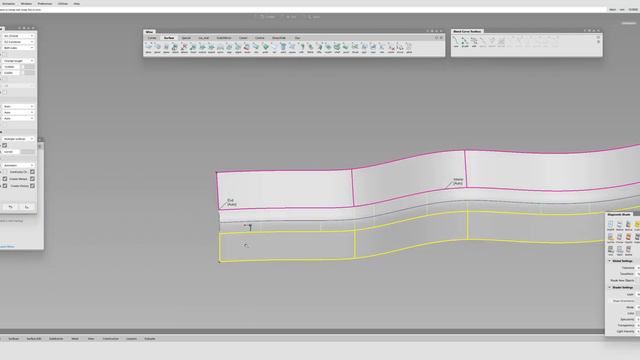This screenshot has width=640, height=360.
Task: Select the first icon in the third Diagnostic Shade row
Action: (611, 250)
